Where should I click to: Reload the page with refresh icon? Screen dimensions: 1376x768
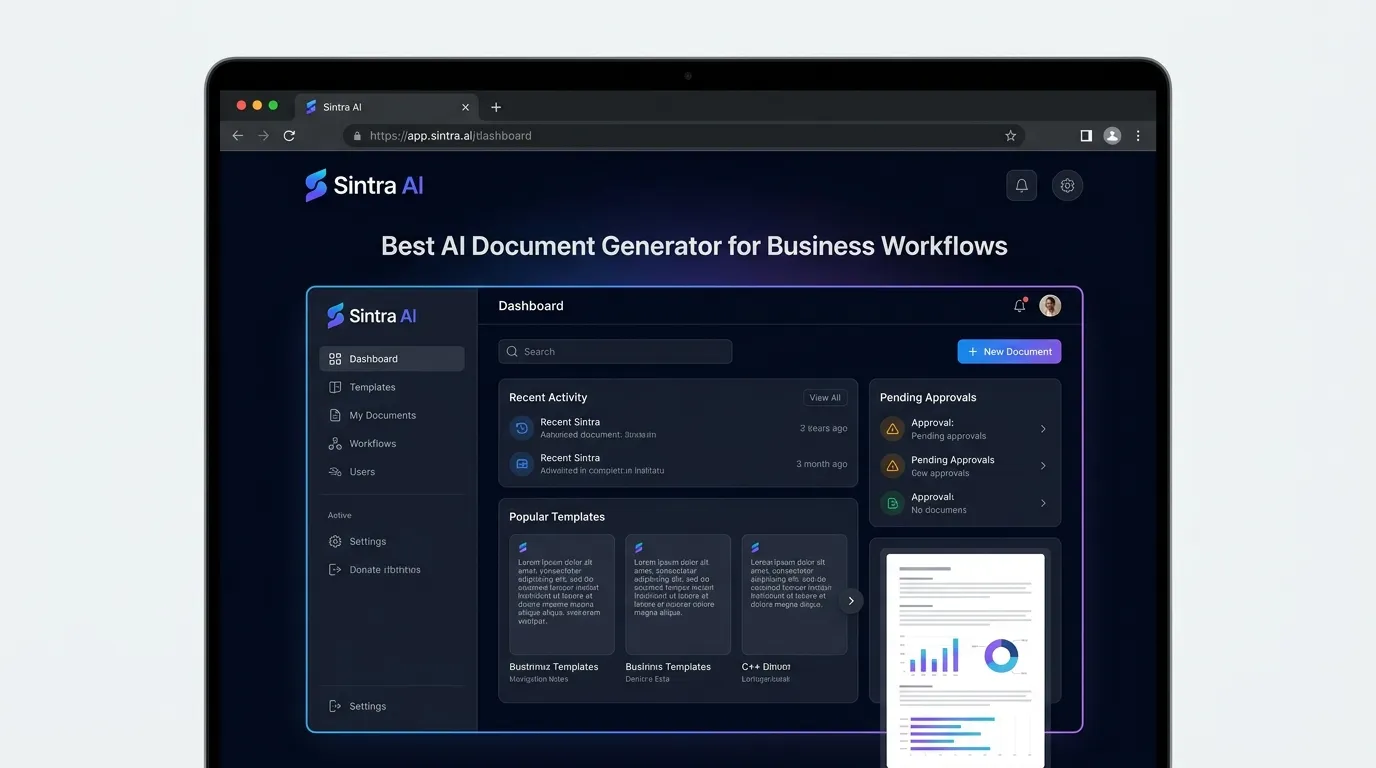tap(290, 136)
